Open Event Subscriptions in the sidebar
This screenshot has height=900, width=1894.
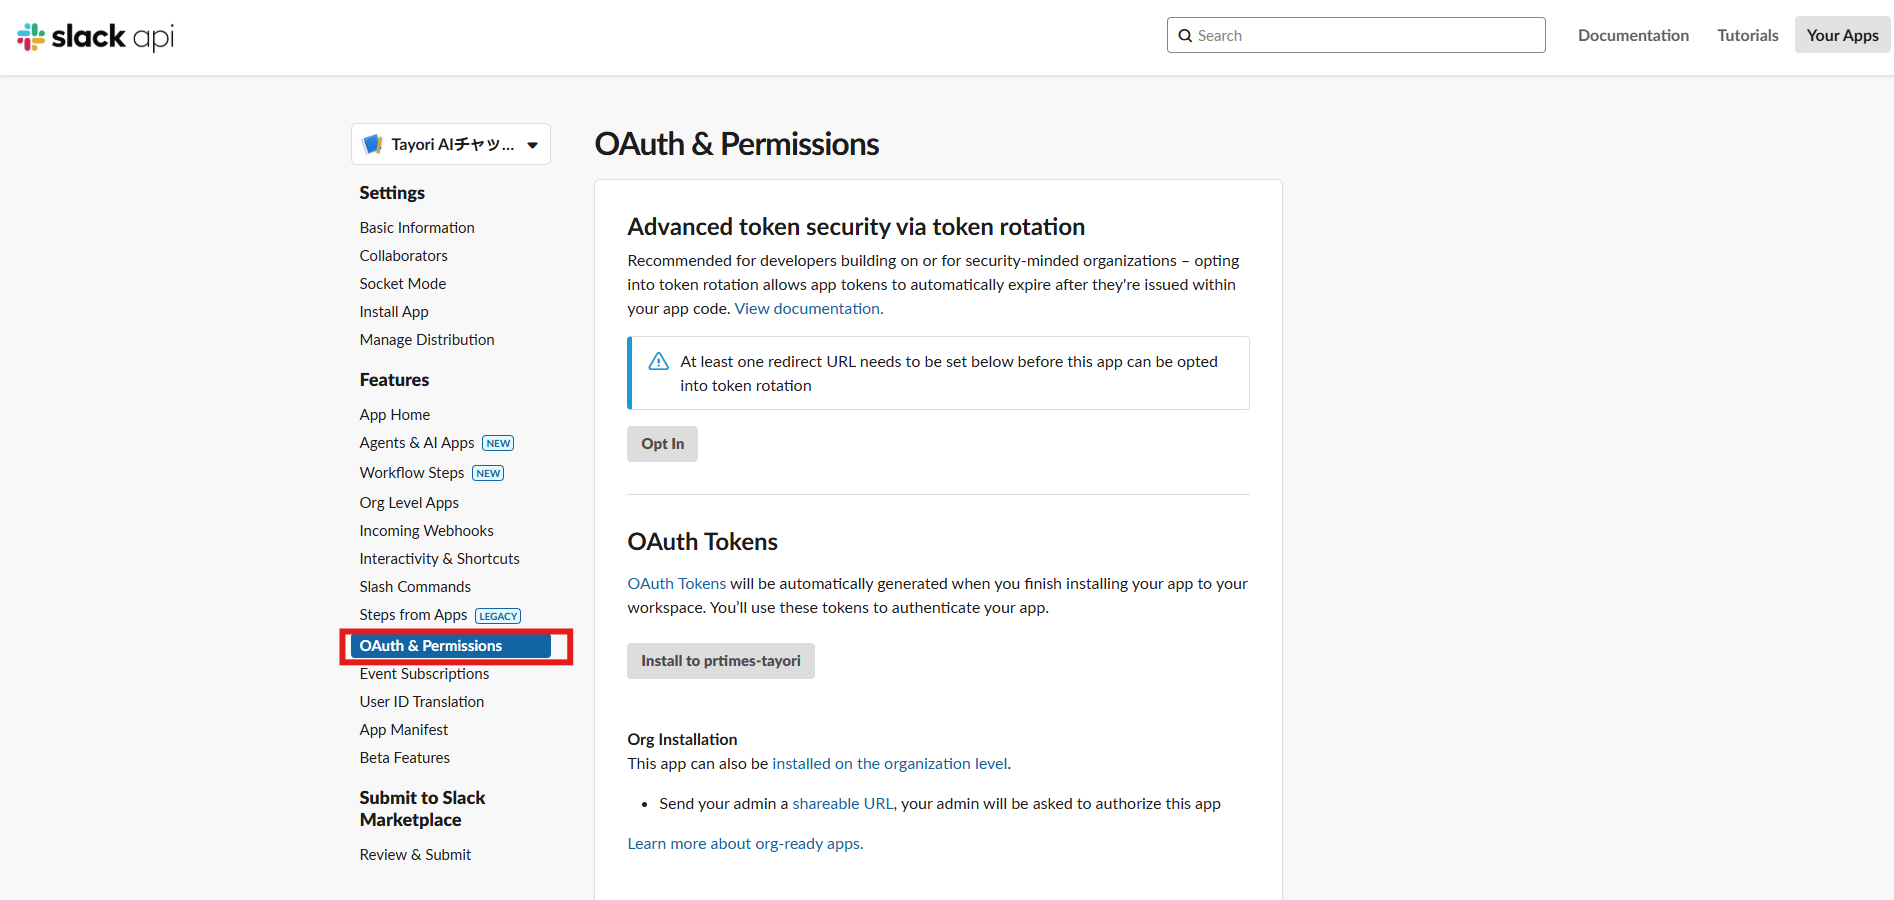[424, 674]
